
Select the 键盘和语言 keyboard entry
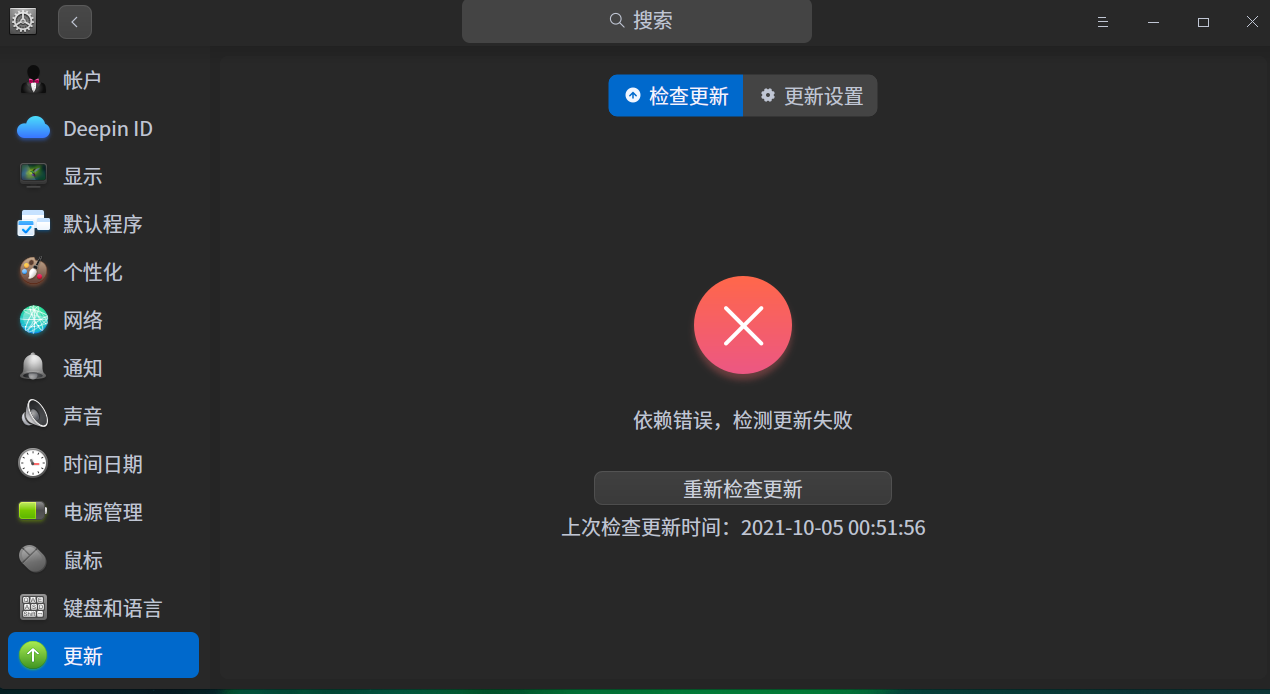tap(103, 608)
